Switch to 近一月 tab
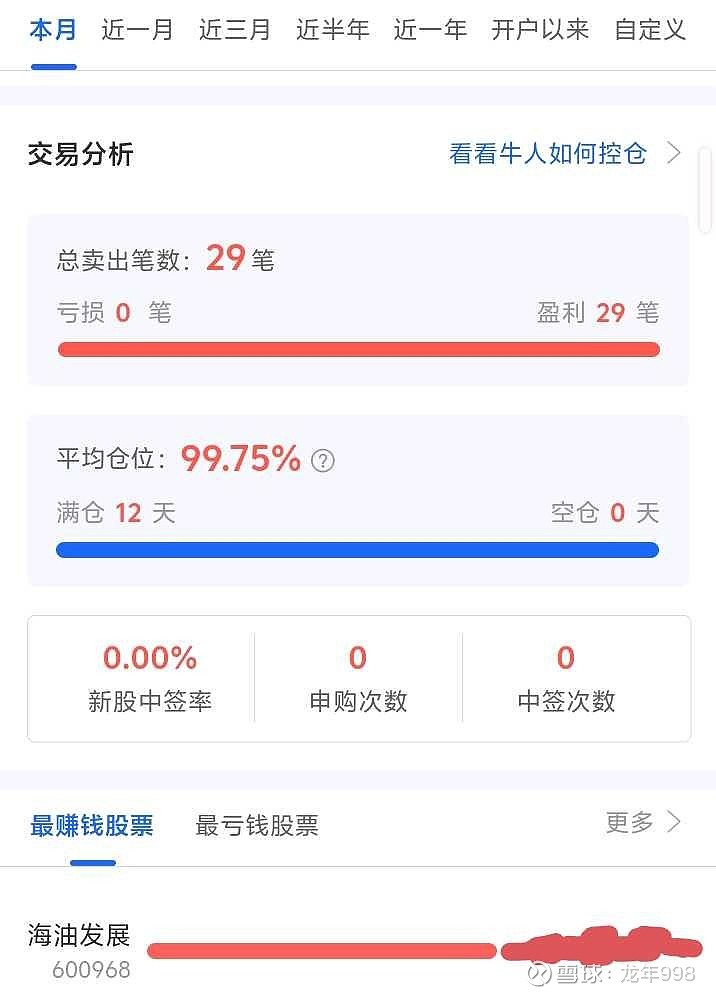This screenshot has width=716, height=996. pos(137,30)
